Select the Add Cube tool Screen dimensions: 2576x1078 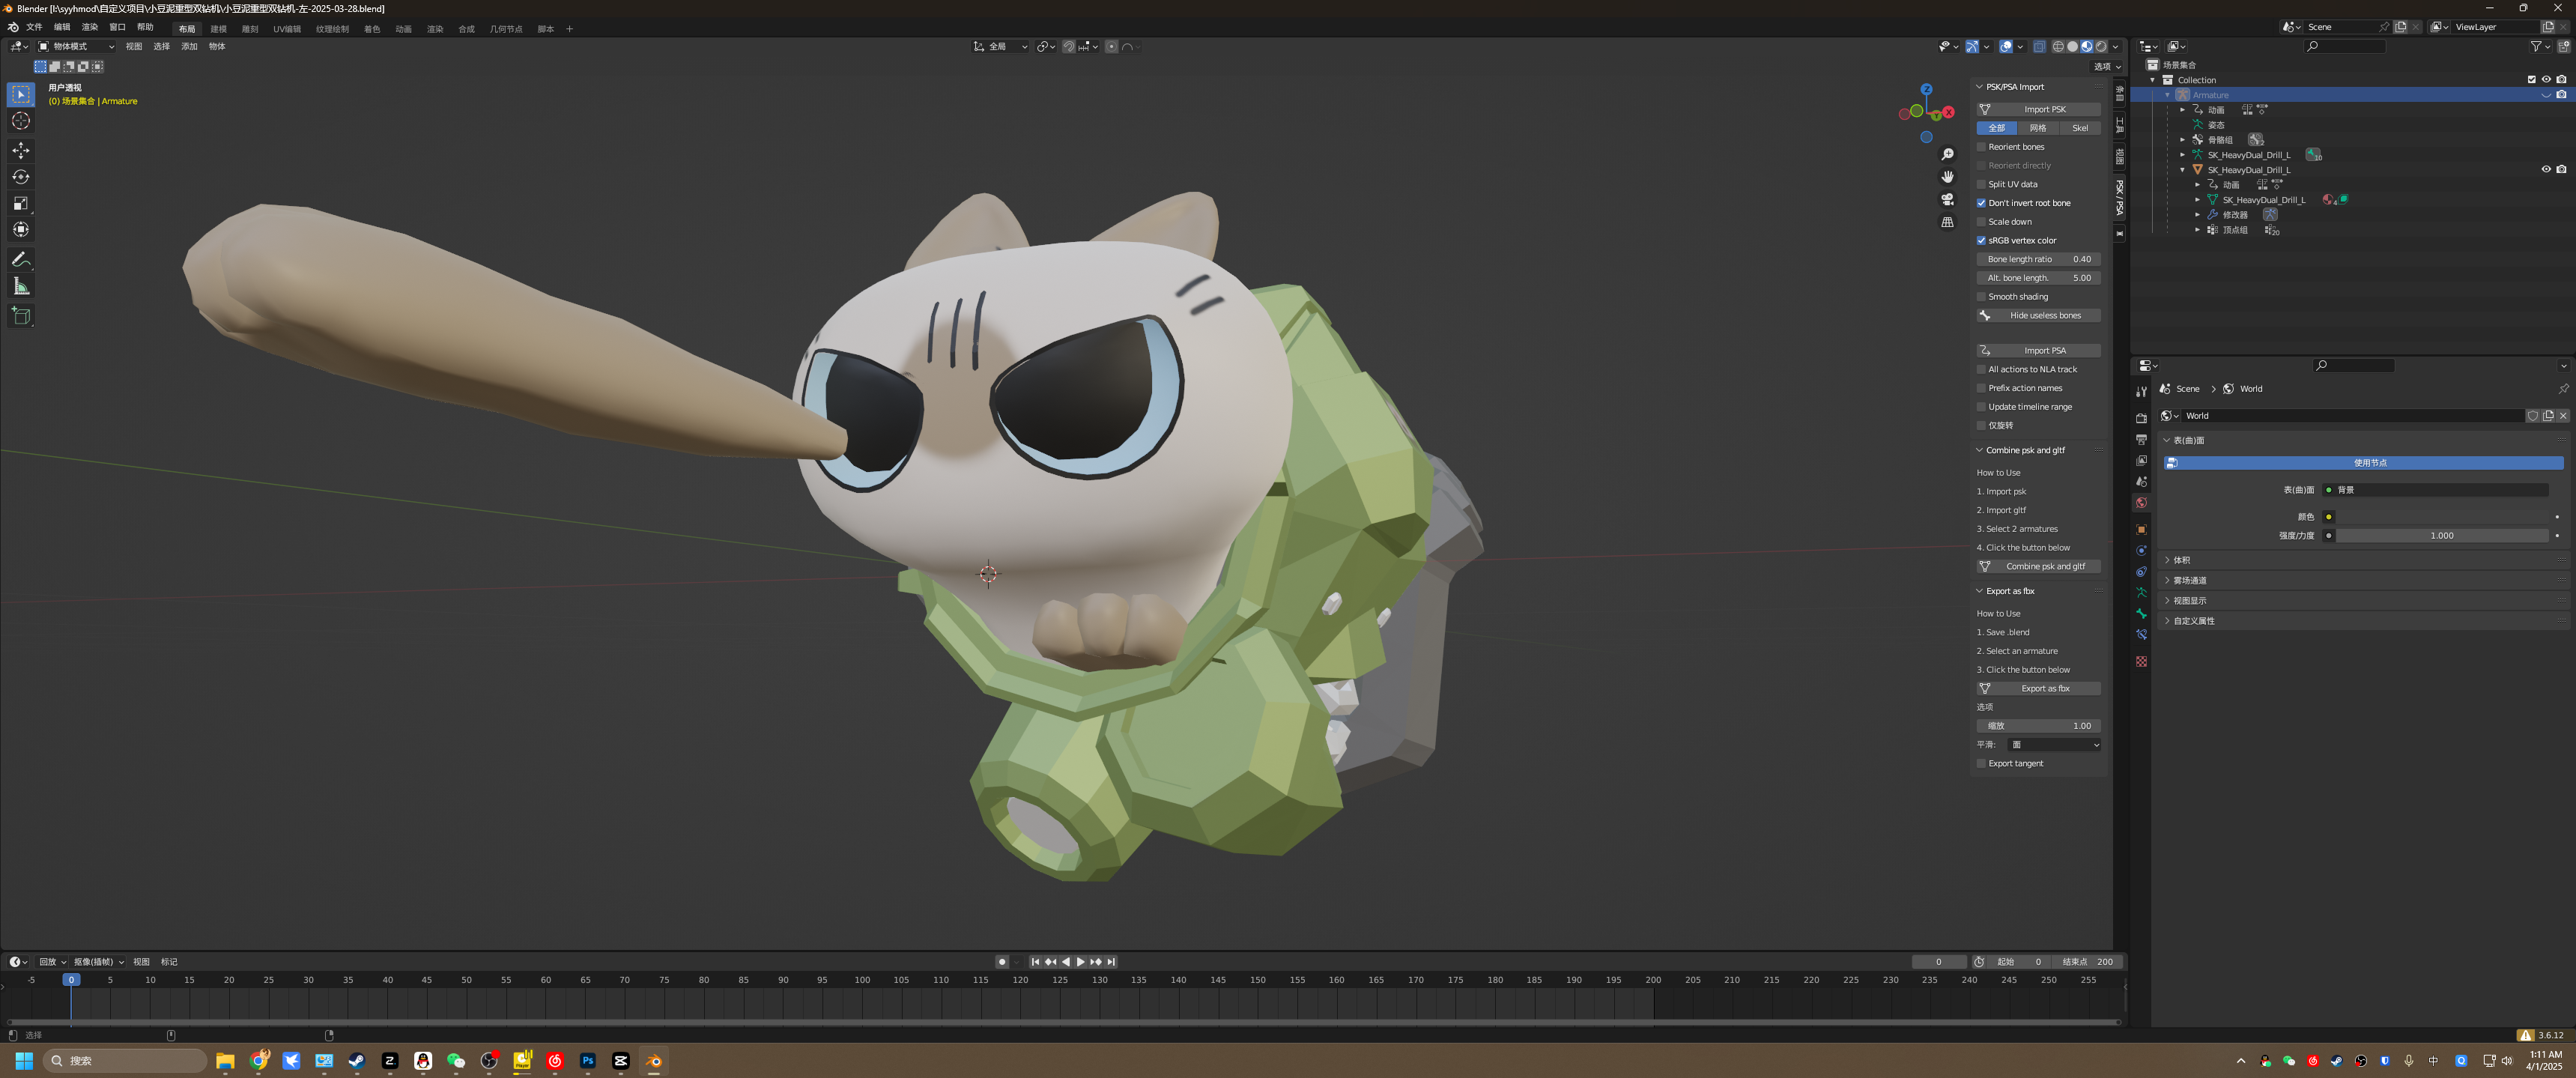pos(21,316)
